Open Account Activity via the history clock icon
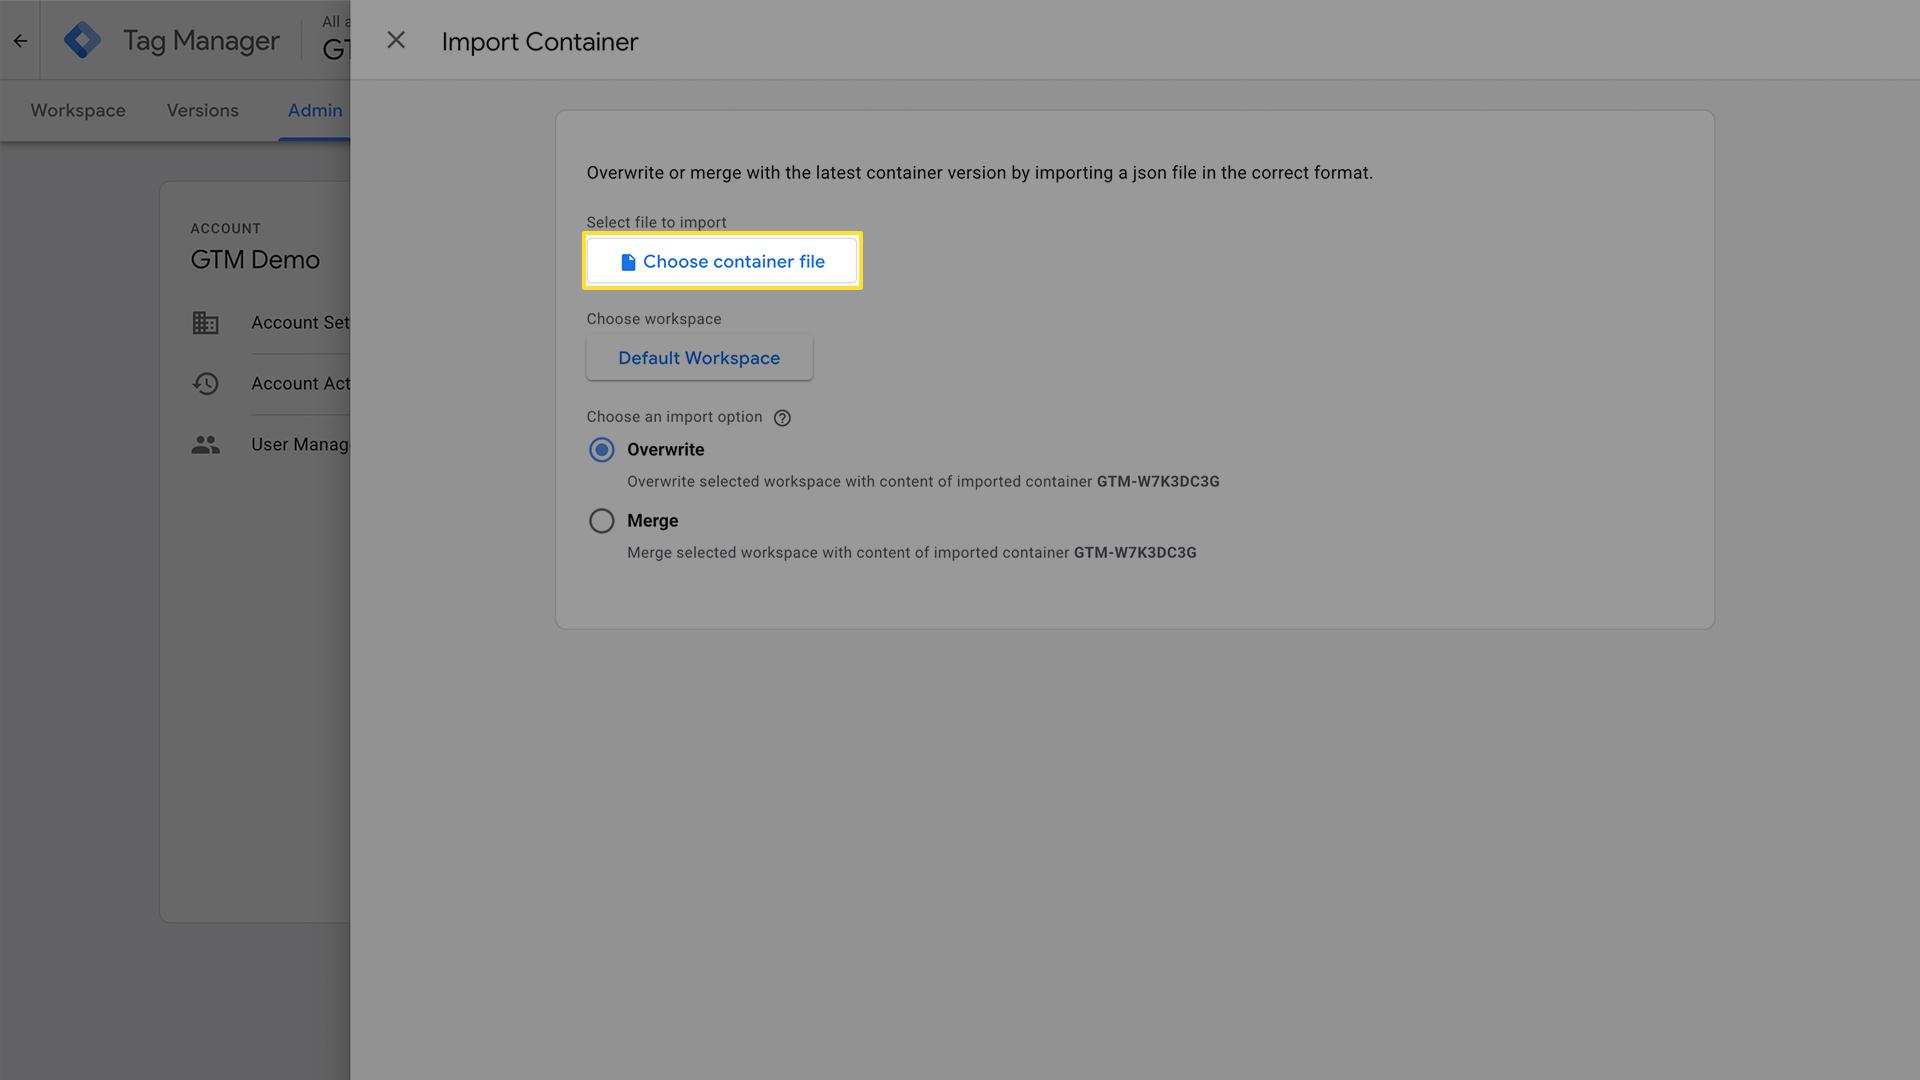This screenshot has height=1080, width=1920. [x=206, y=383]
